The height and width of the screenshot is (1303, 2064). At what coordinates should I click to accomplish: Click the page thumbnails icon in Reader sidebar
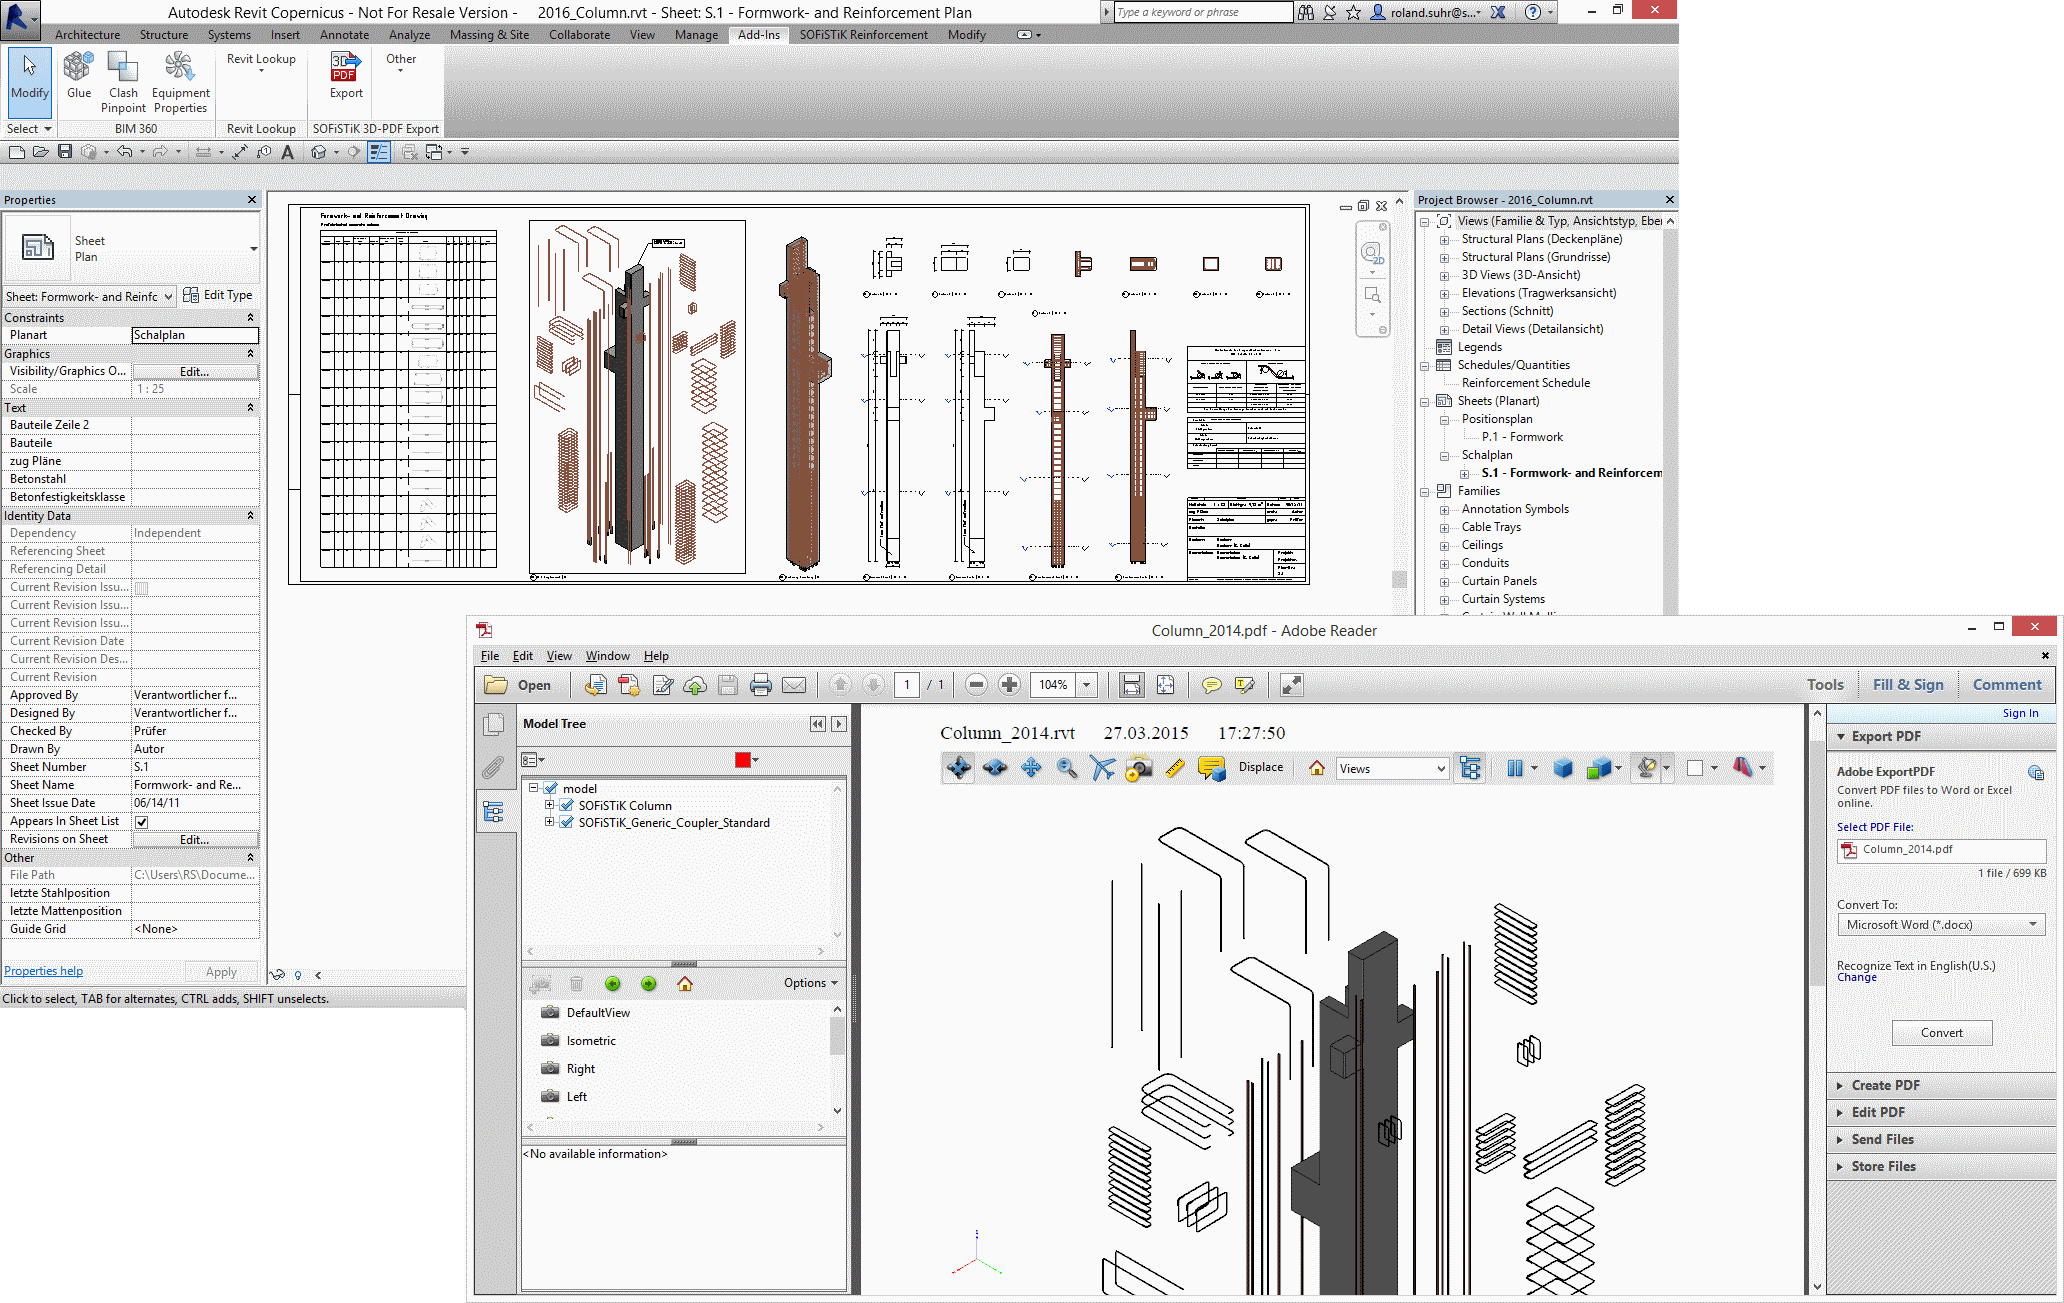[493, 725]
